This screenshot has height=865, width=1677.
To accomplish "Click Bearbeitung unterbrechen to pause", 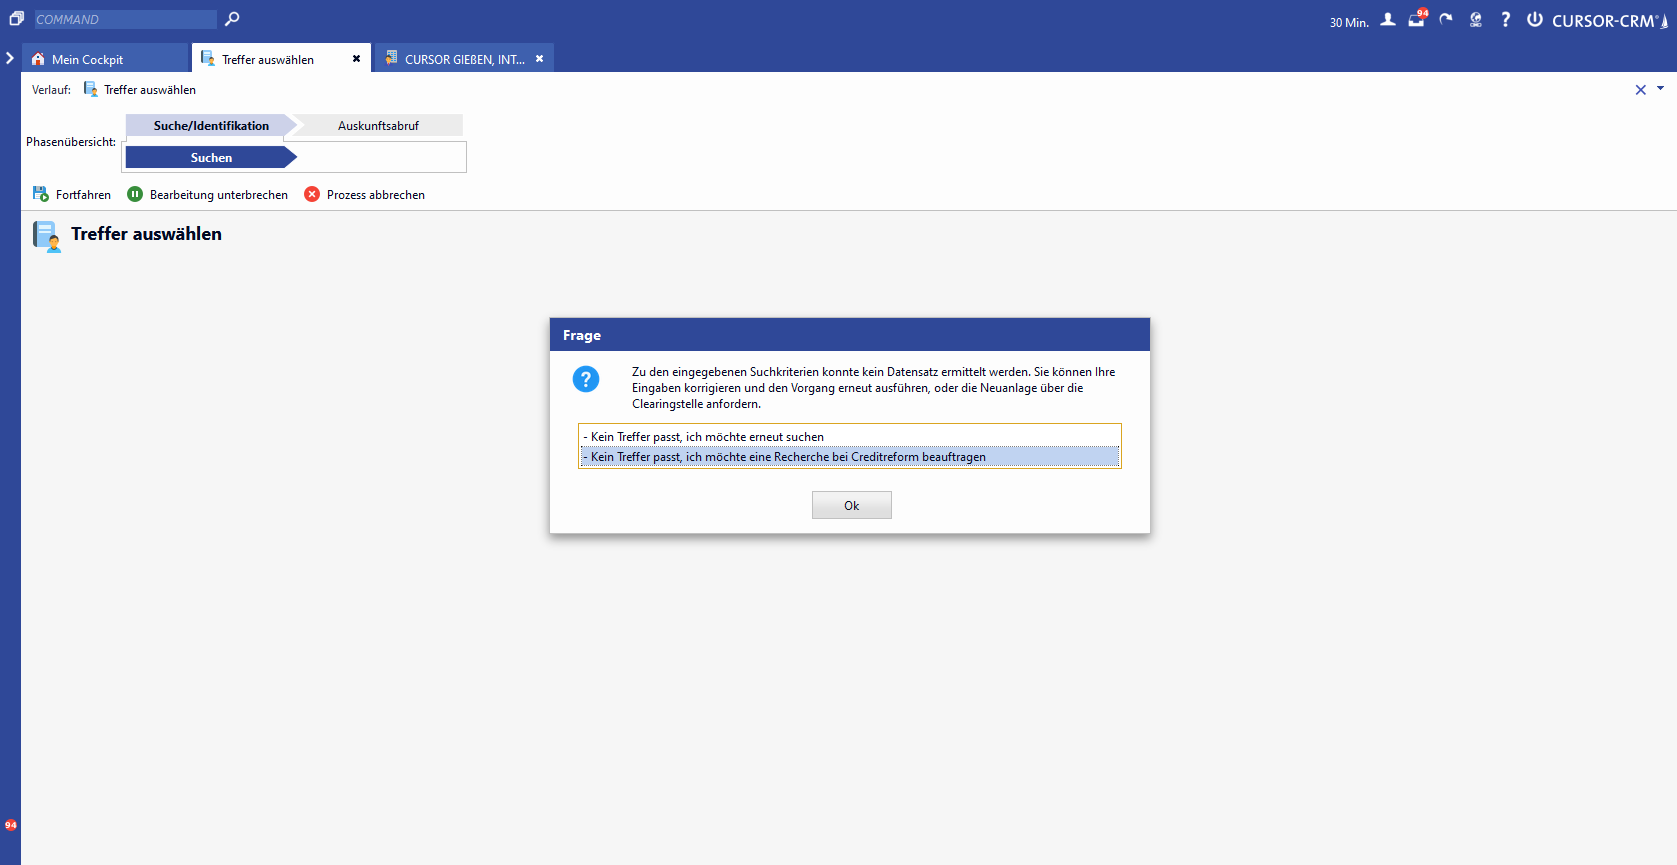I will click(x=208, y=194).
